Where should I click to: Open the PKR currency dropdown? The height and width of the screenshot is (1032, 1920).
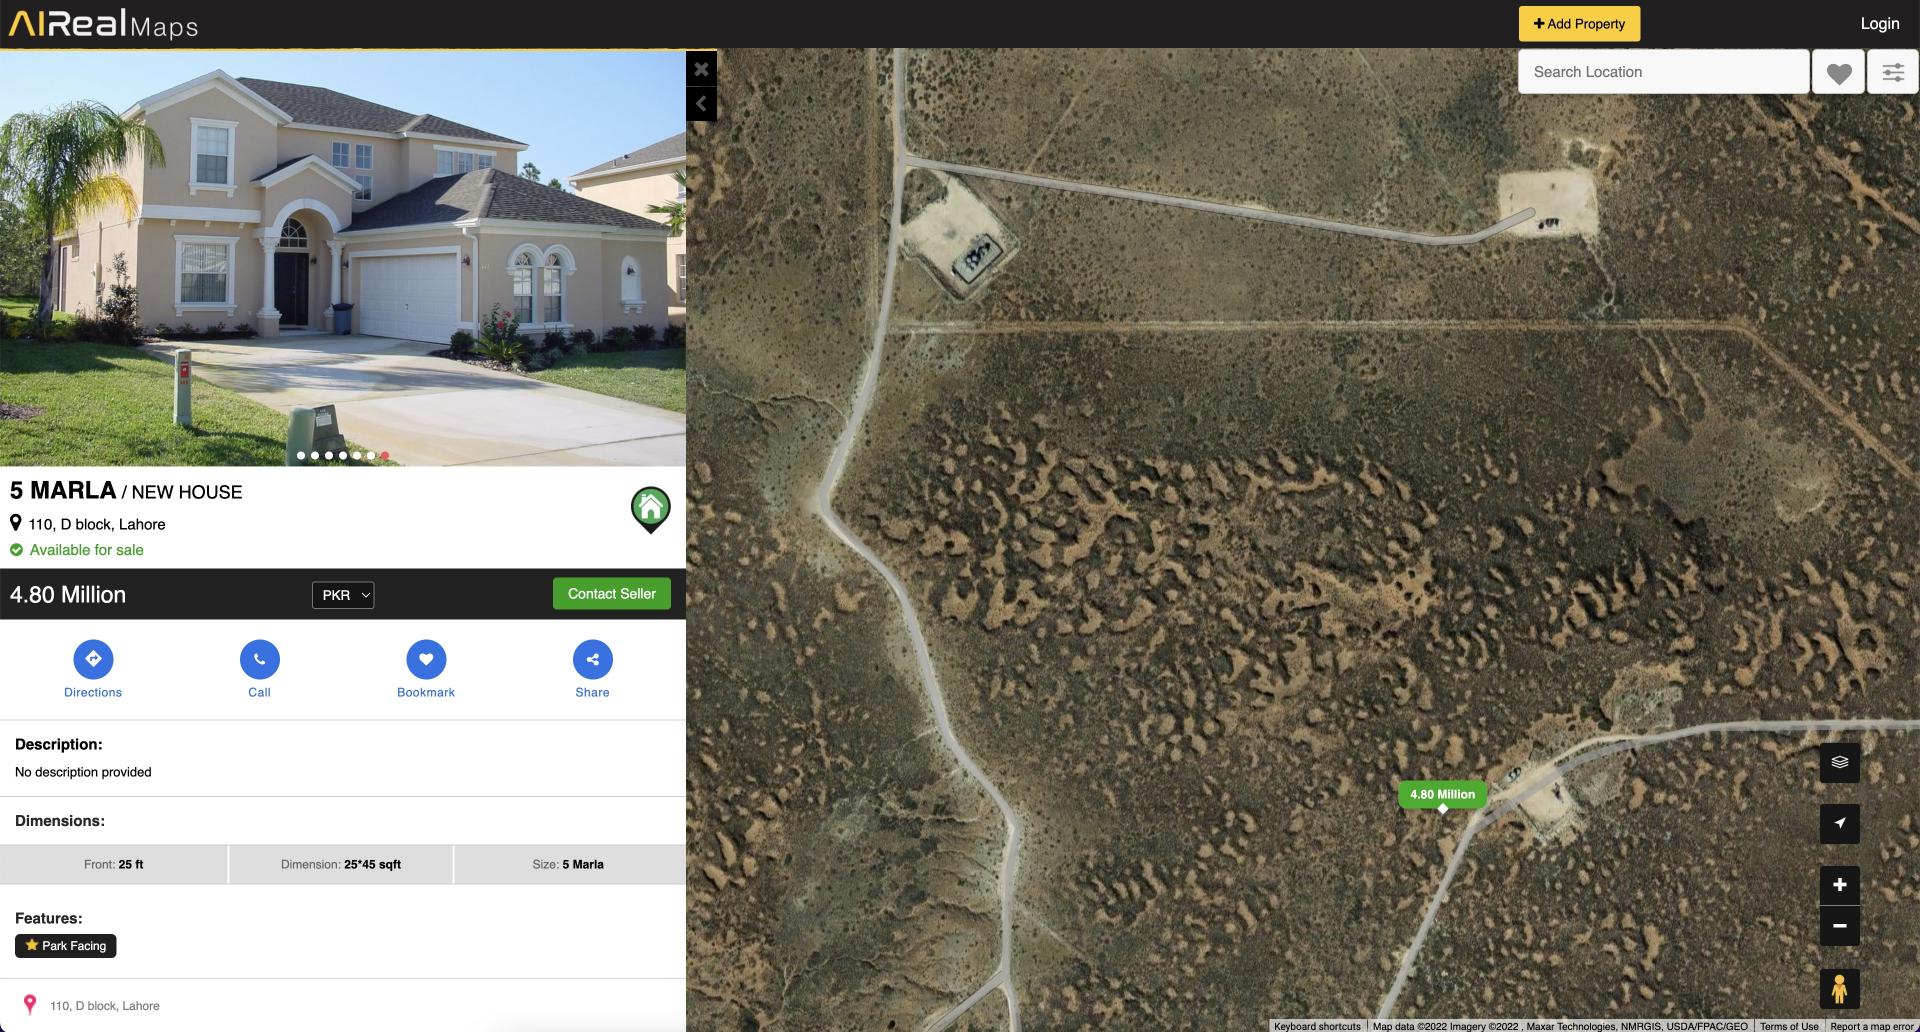tap(343, 595)
